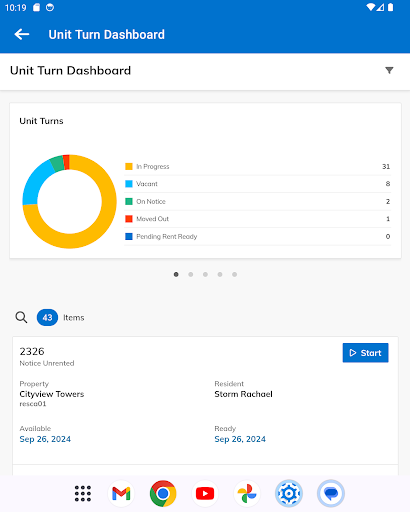Select the In Progress legend entry
Screen dimensions: 410x512
(x=257, y=166)
